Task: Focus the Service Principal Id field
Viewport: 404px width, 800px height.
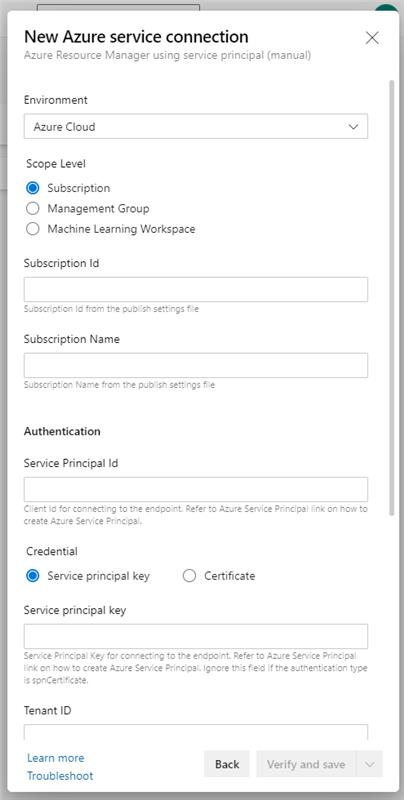Action: [196, 489]
